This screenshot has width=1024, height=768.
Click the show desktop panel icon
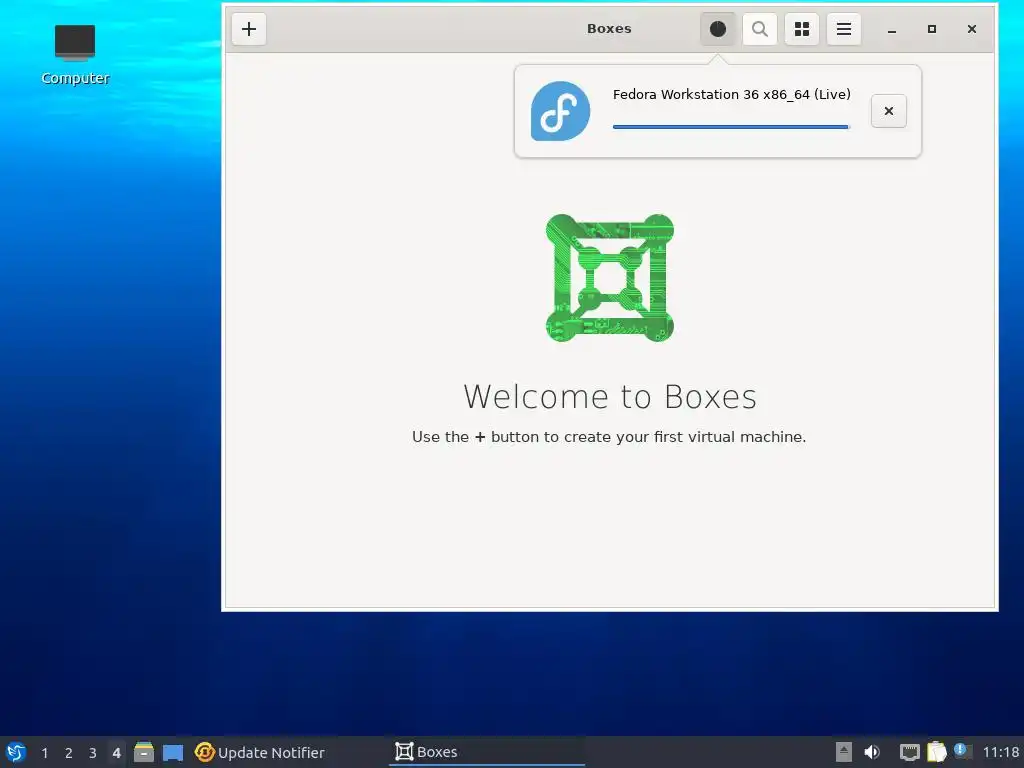click(x=173, y=752)
